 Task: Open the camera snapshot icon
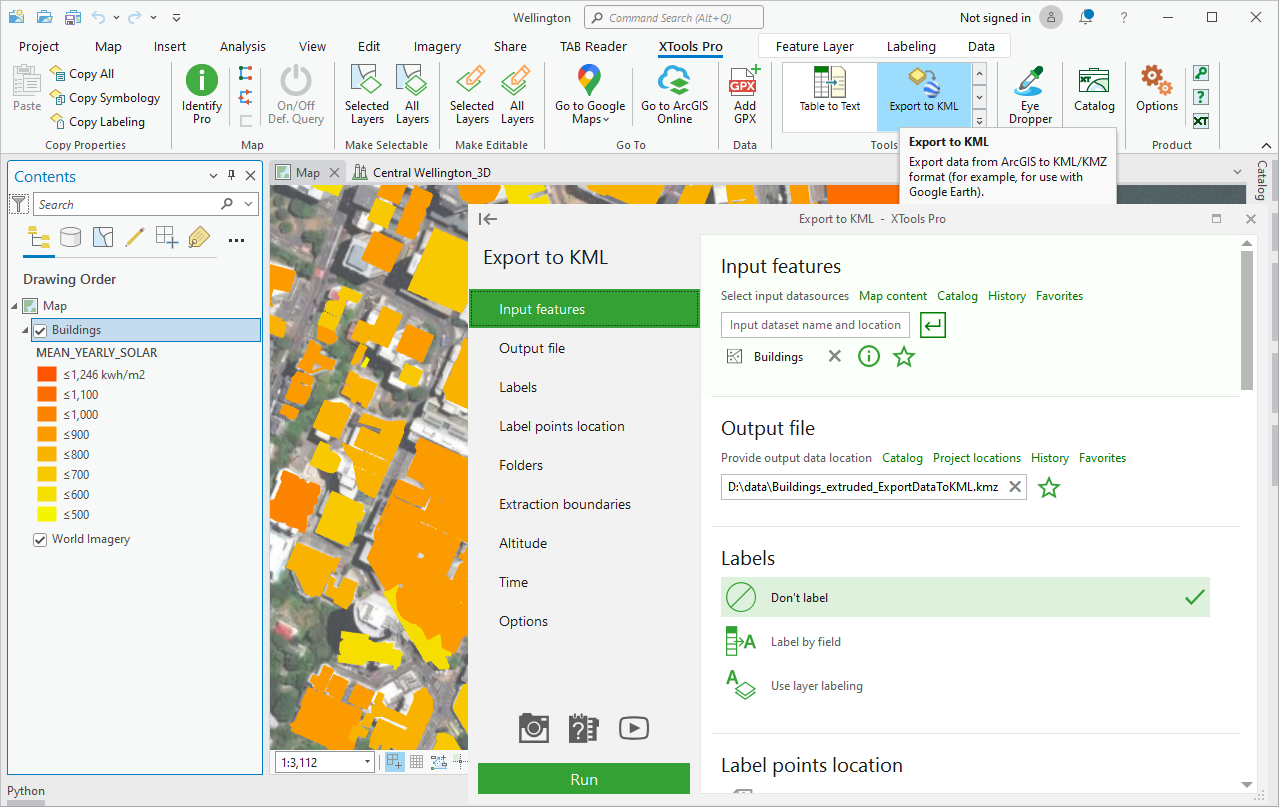pos(534,728)
